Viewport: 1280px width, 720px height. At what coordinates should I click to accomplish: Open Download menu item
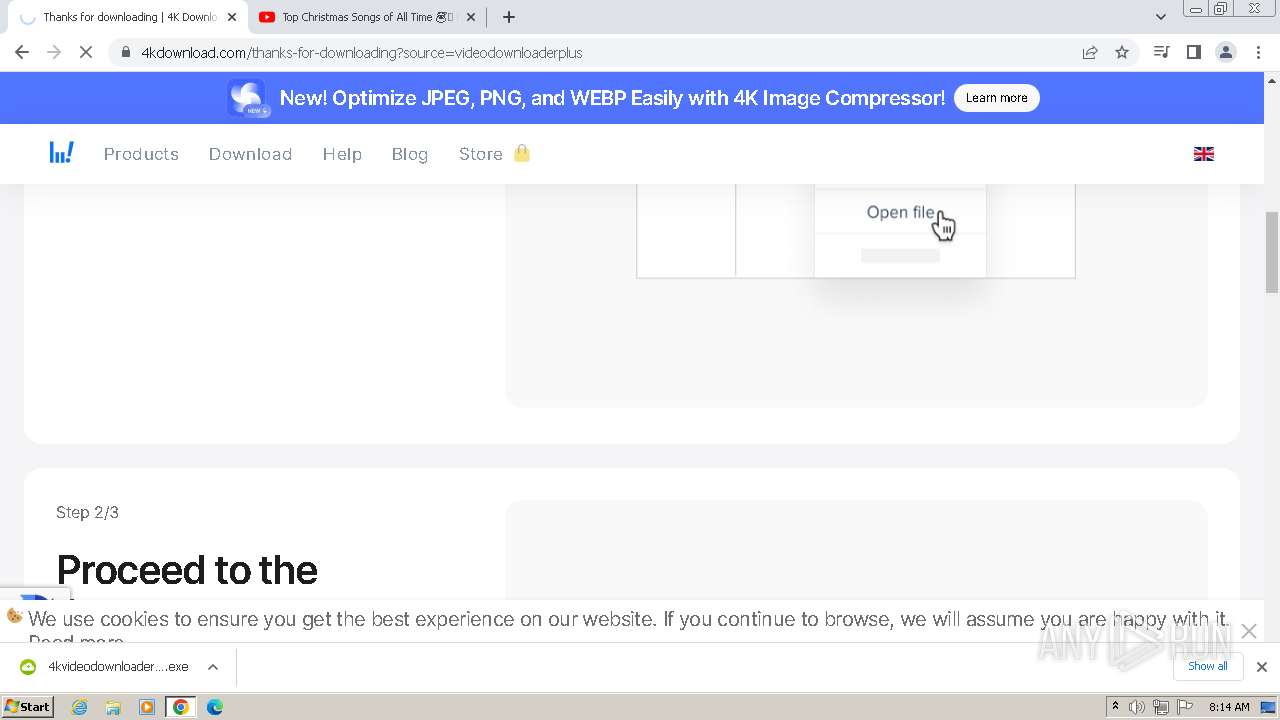pyautogui.click(x=250, y=154)
